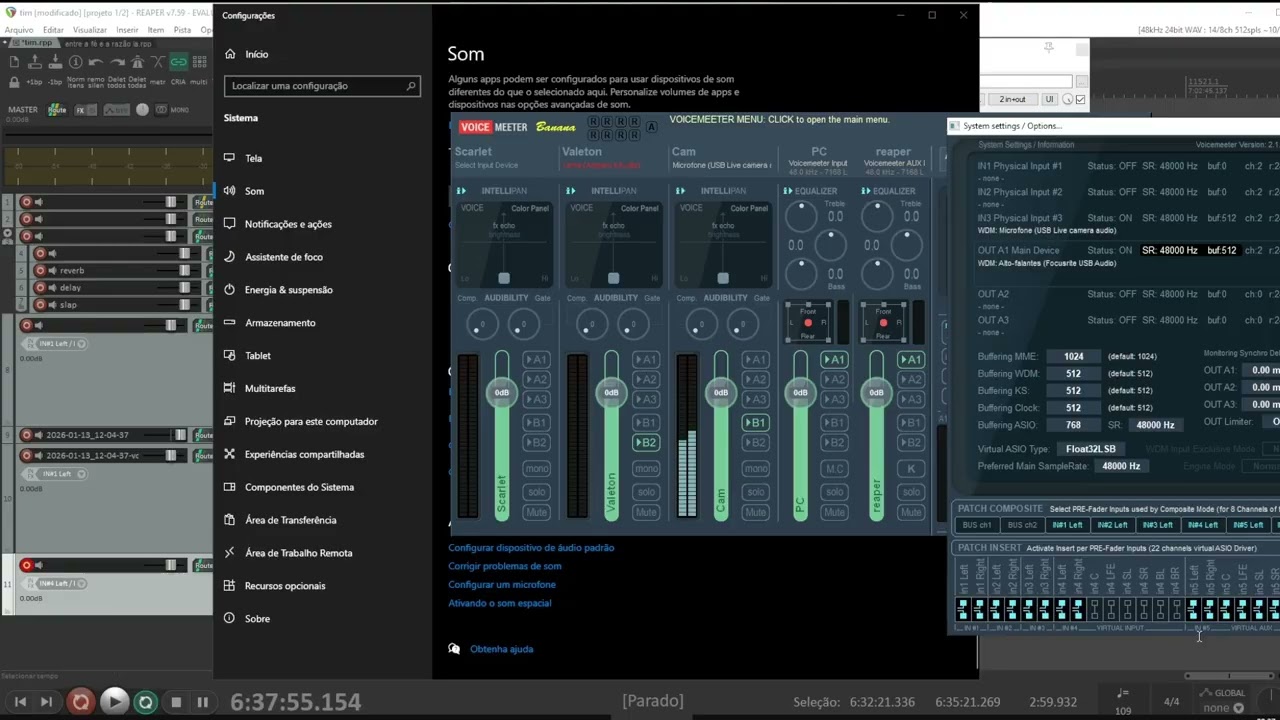The image size is (1280, 720).
Task: Click the REAPER record button in transport
Action: tap(81, 702)
